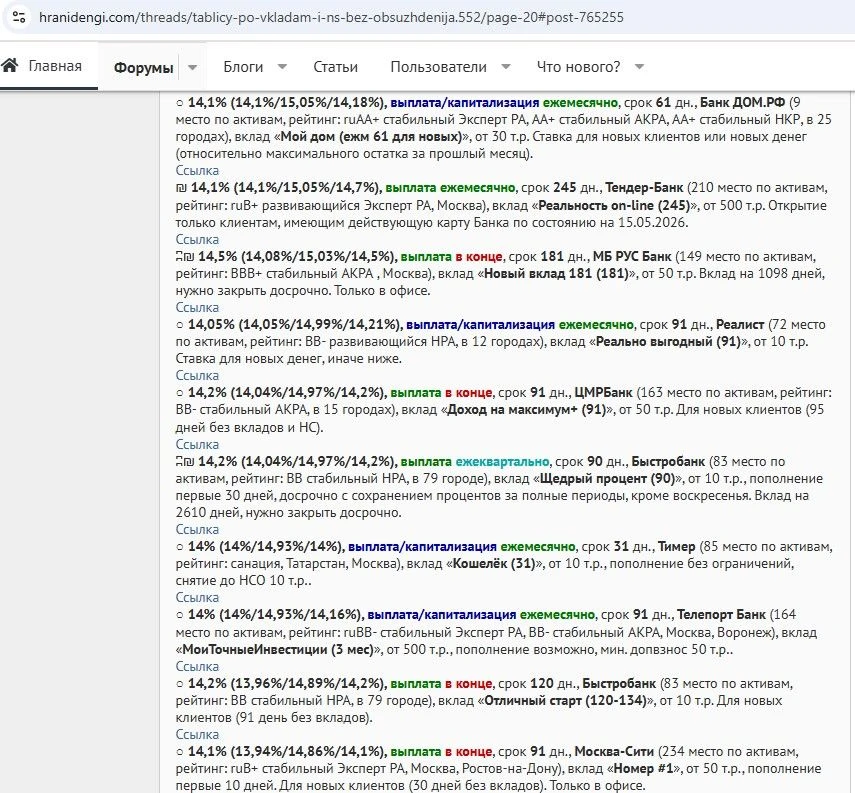Open the Статьи menu item

335,67
